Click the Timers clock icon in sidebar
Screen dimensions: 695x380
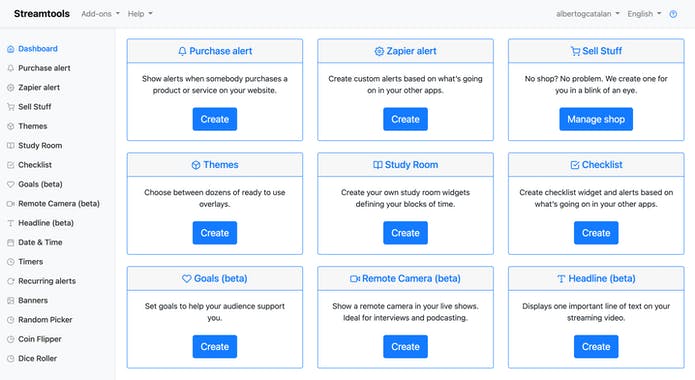(x=11, y=262)
